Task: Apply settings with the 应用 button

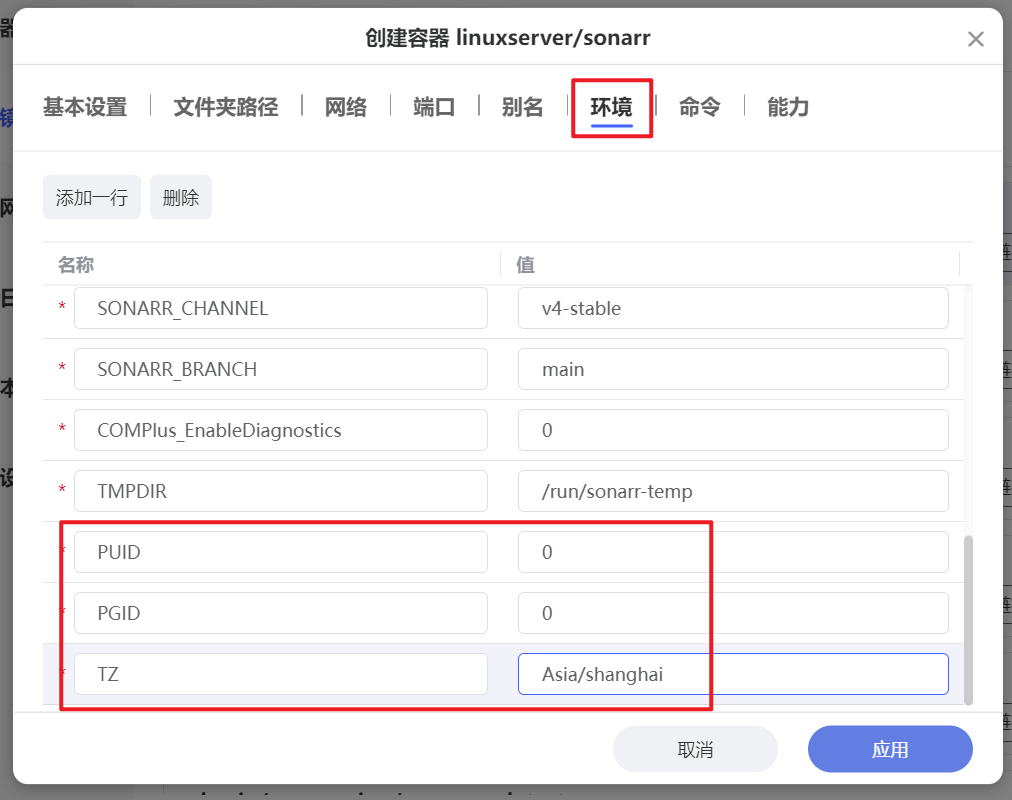Action: (x=890, y=749)
